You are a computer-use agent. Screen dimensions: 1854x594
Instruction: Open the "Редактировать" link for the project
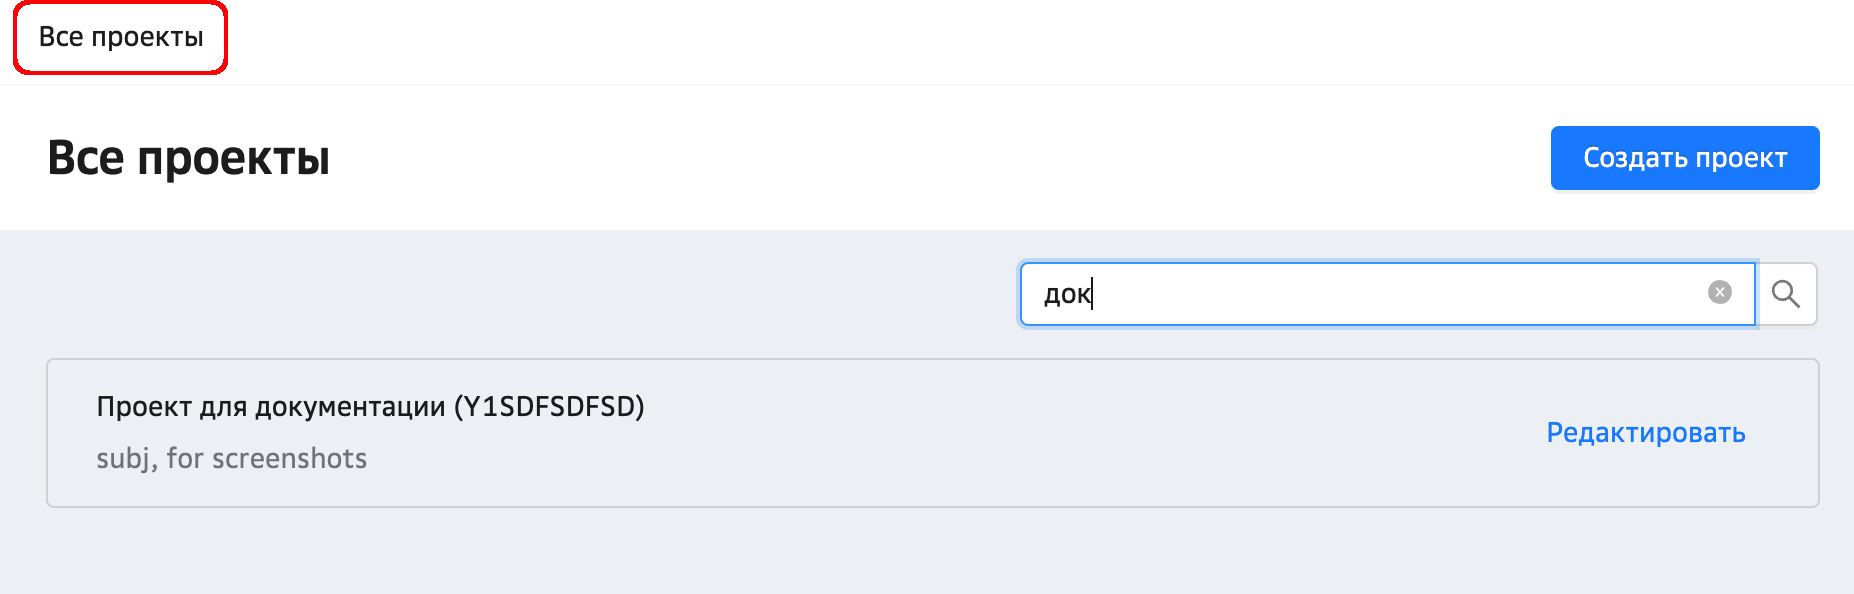[x=1645, y=432]
